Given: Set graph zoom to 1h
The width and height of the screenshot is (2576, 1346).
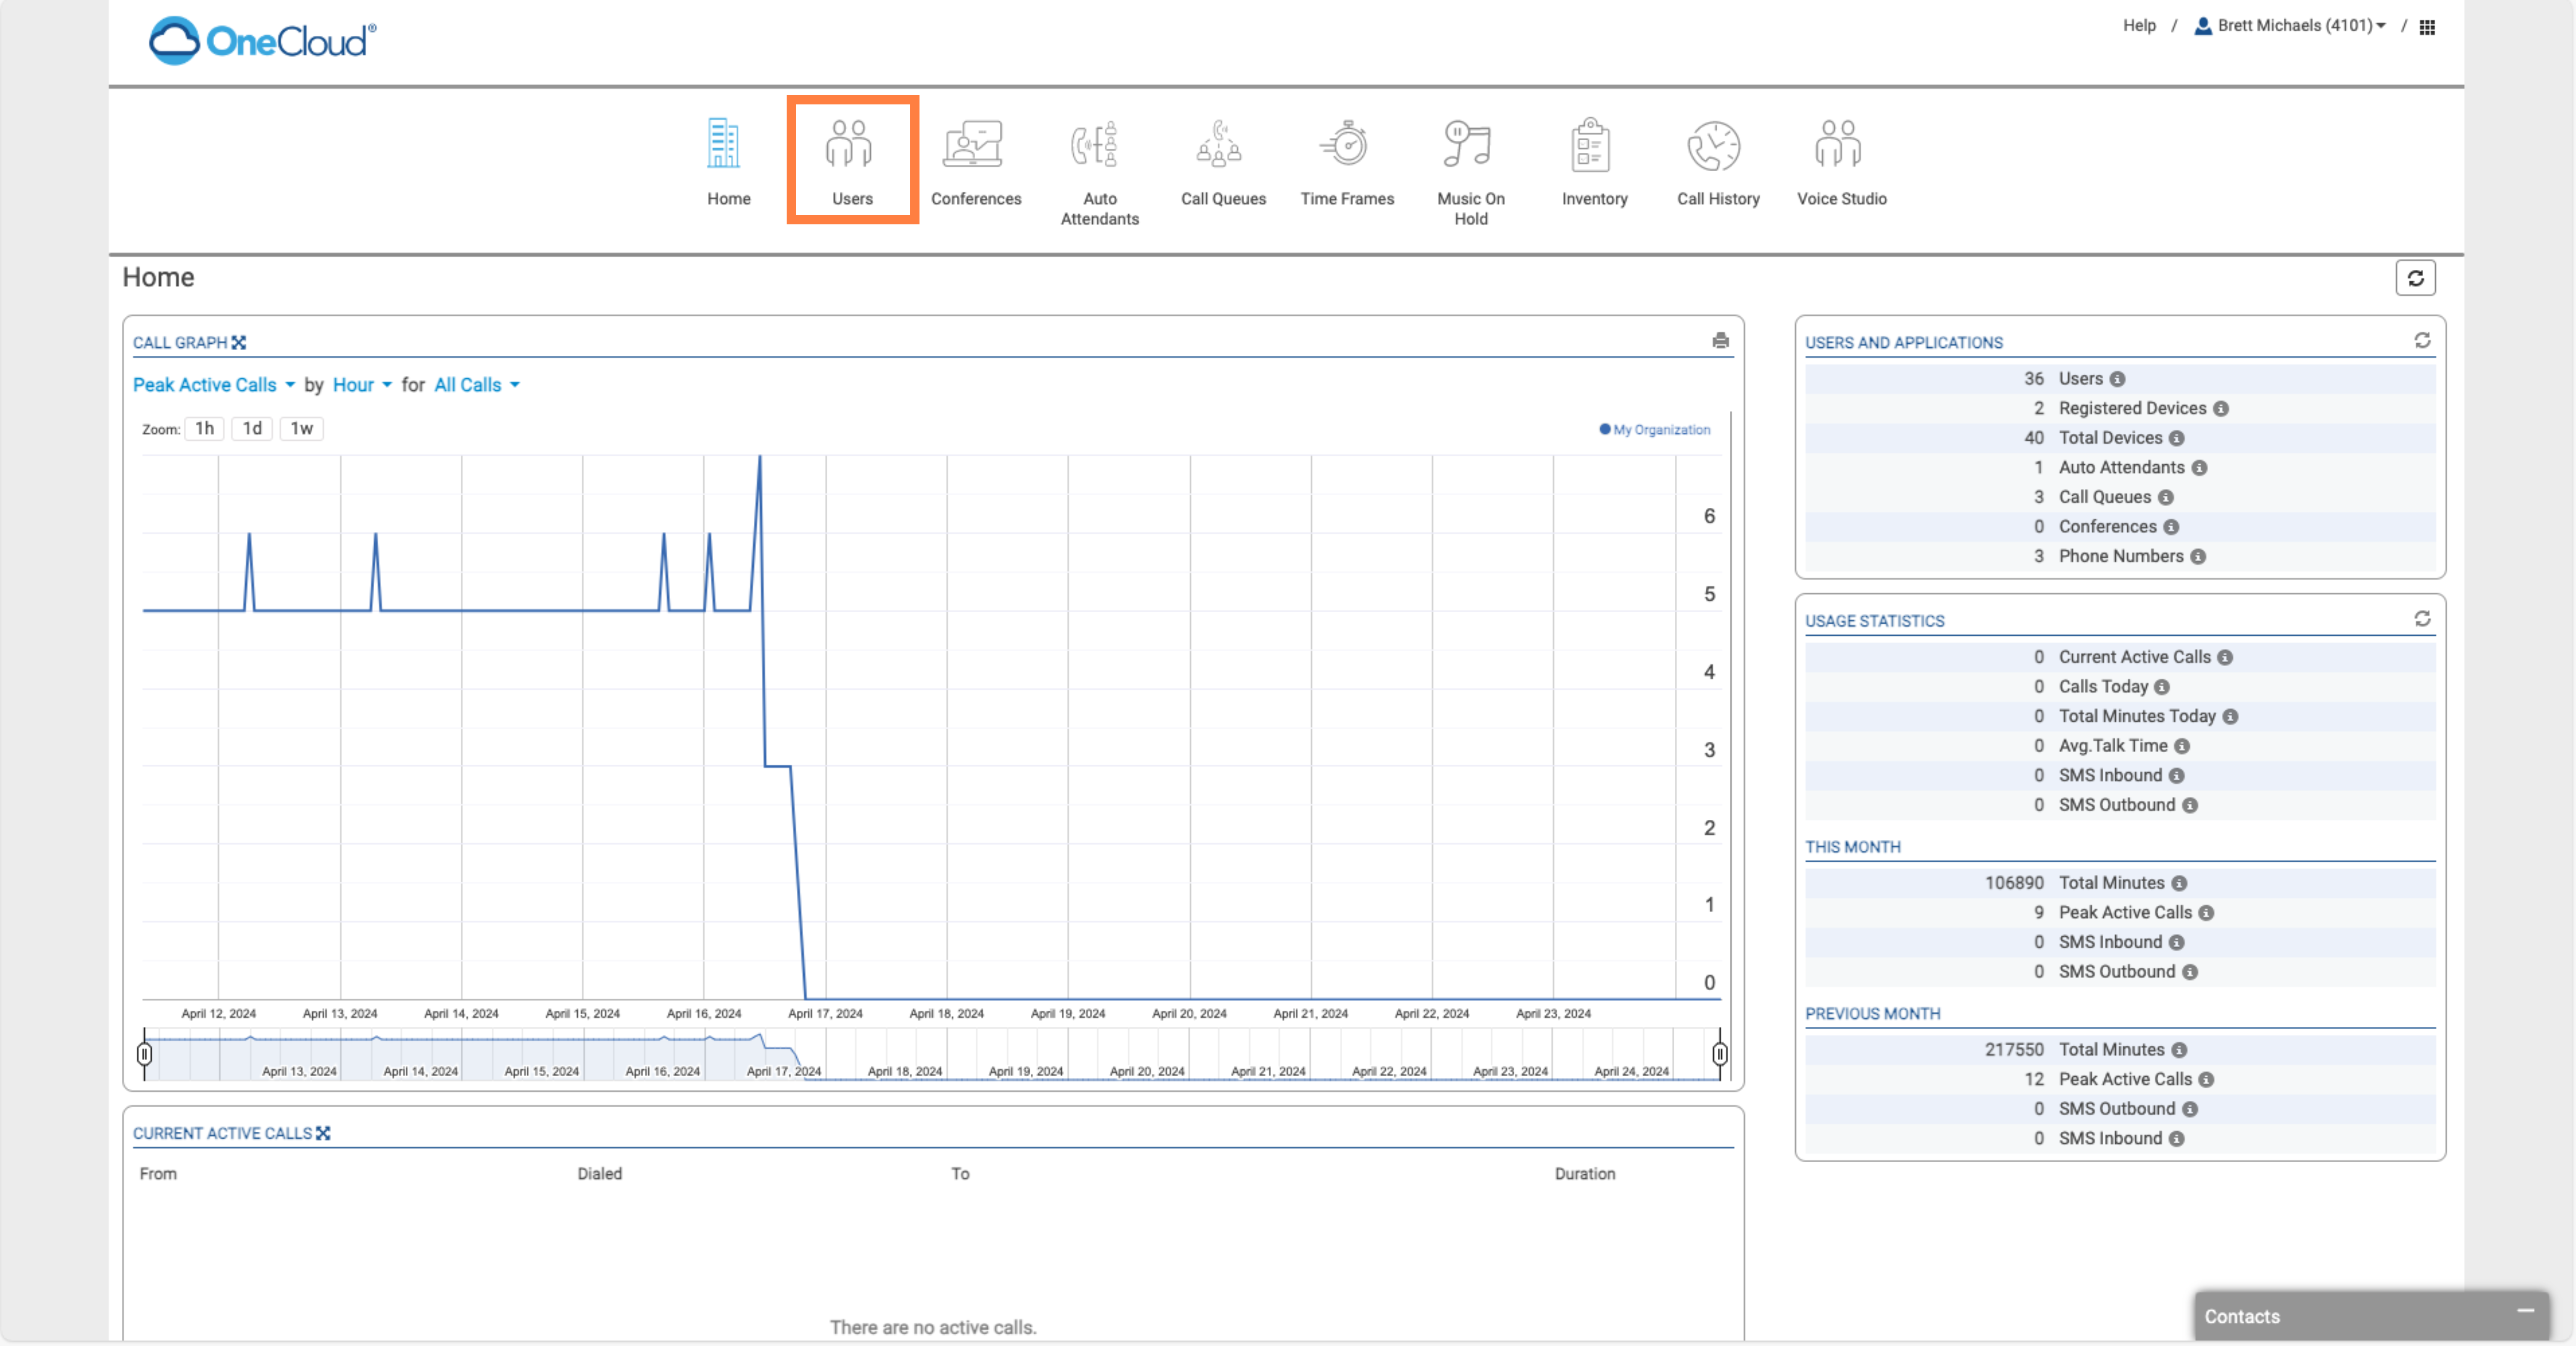Looking at the screenshot, I should 204,429.
